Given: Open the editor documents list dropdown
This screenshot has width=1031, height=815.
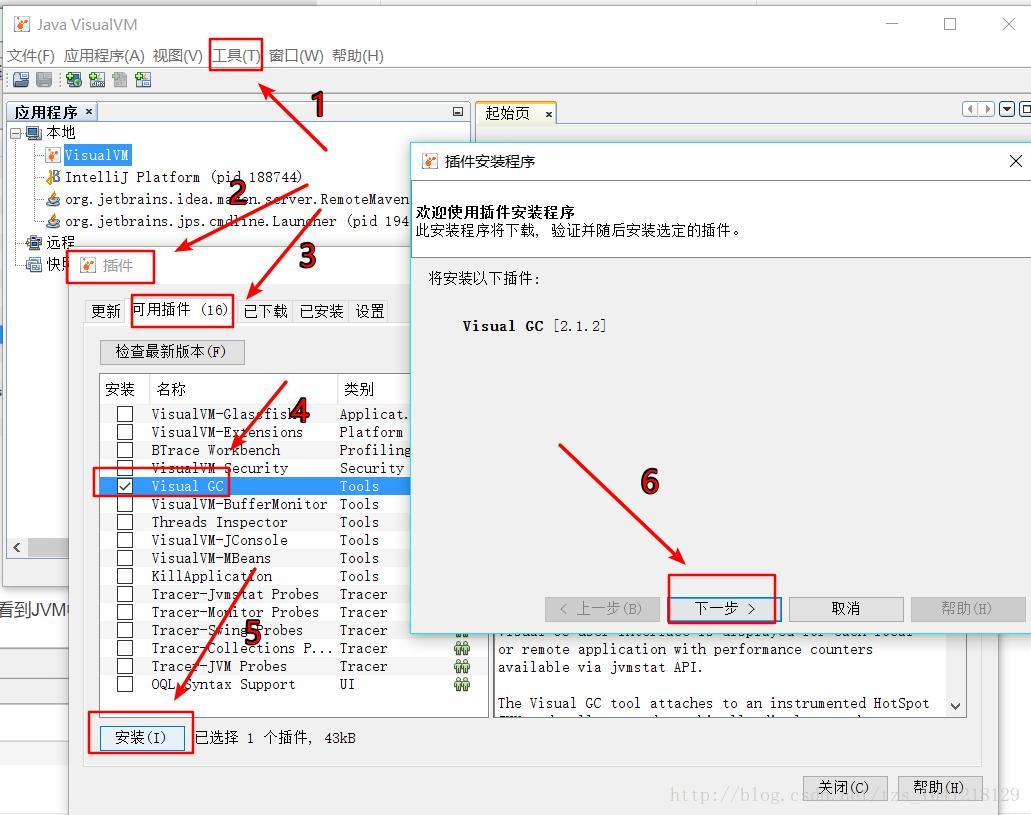Looking at the screenshot, I should click(x=1007, y=109).
